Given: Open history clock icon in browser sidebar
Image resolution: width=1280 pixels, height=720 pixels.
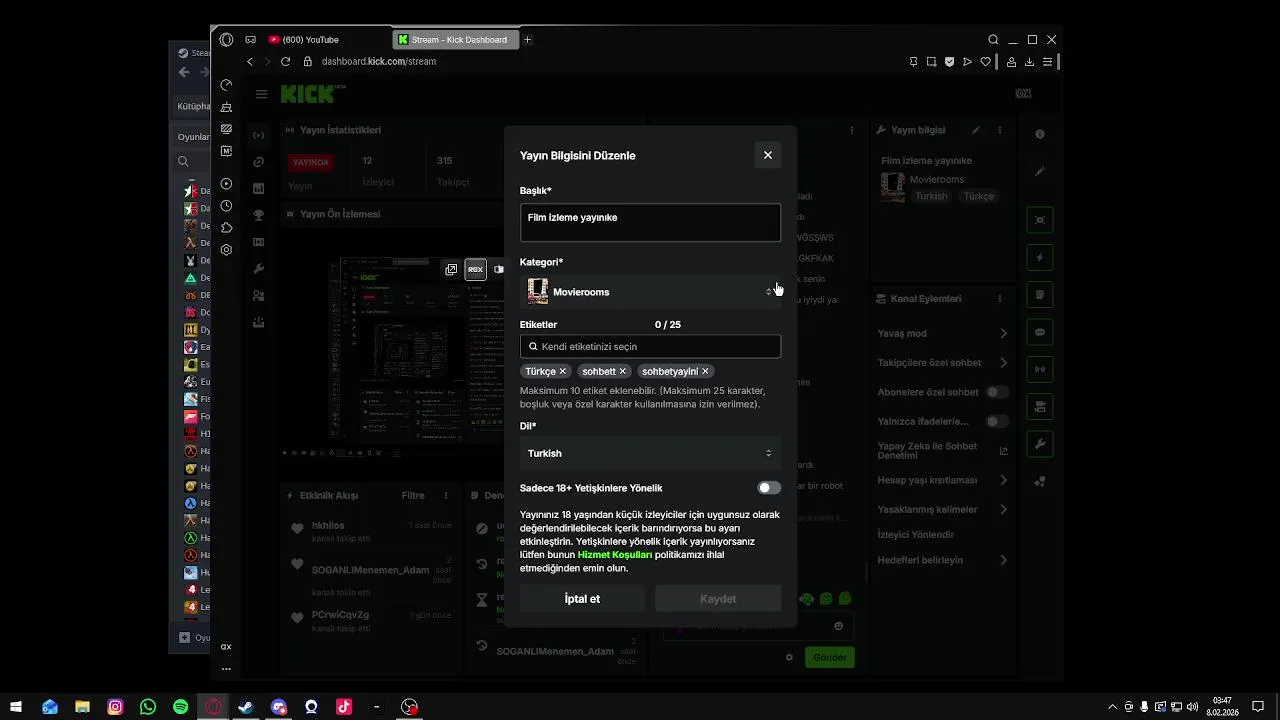Looking at the screenshot, I should (x=226, y=206).
